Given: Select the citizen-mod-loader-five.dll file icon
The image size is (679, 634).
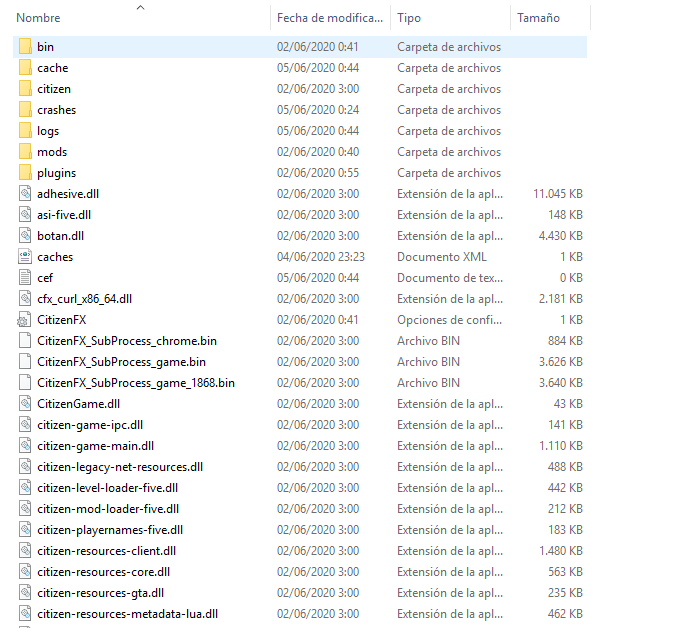Looking at the screenshot, I should tap(25, 509).
